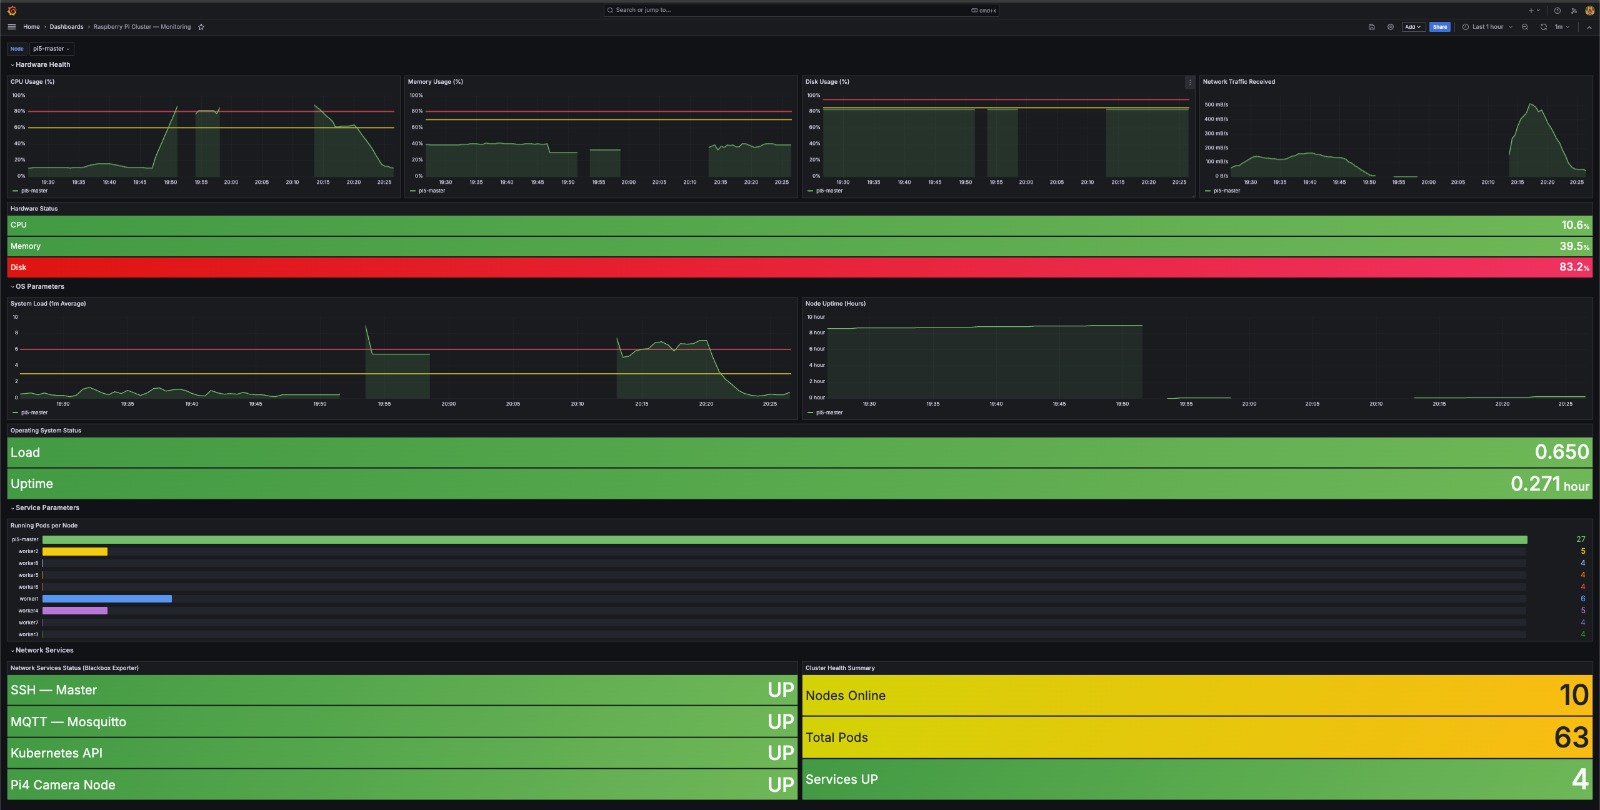Click the Operating System Status title
1600x810 pixels.
pyautogui.click(x=46, y=430)
